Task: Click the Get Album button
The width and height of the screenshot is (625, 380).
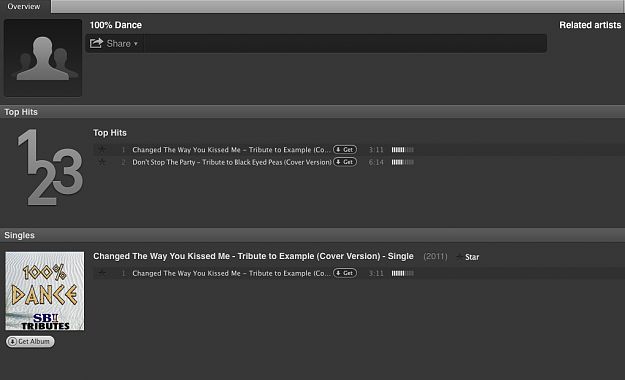Action: 30,342
